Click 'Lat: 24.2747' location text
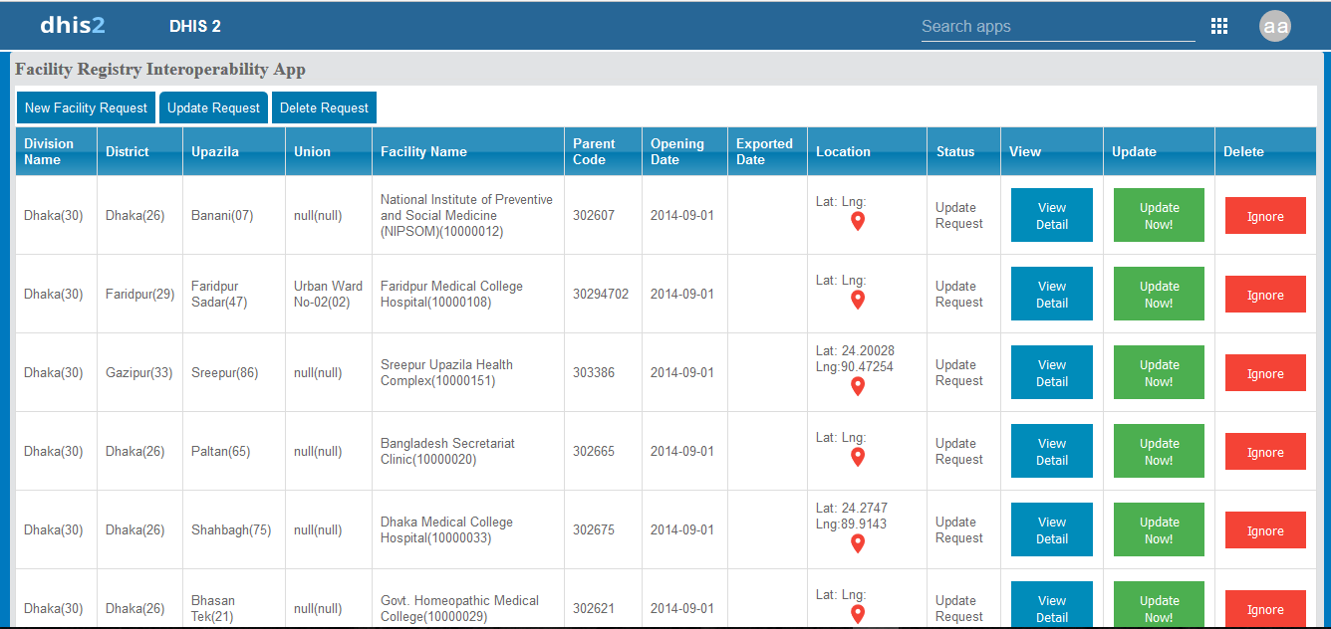The height and width of the screenshot is (629, 1331). (851, 507)
